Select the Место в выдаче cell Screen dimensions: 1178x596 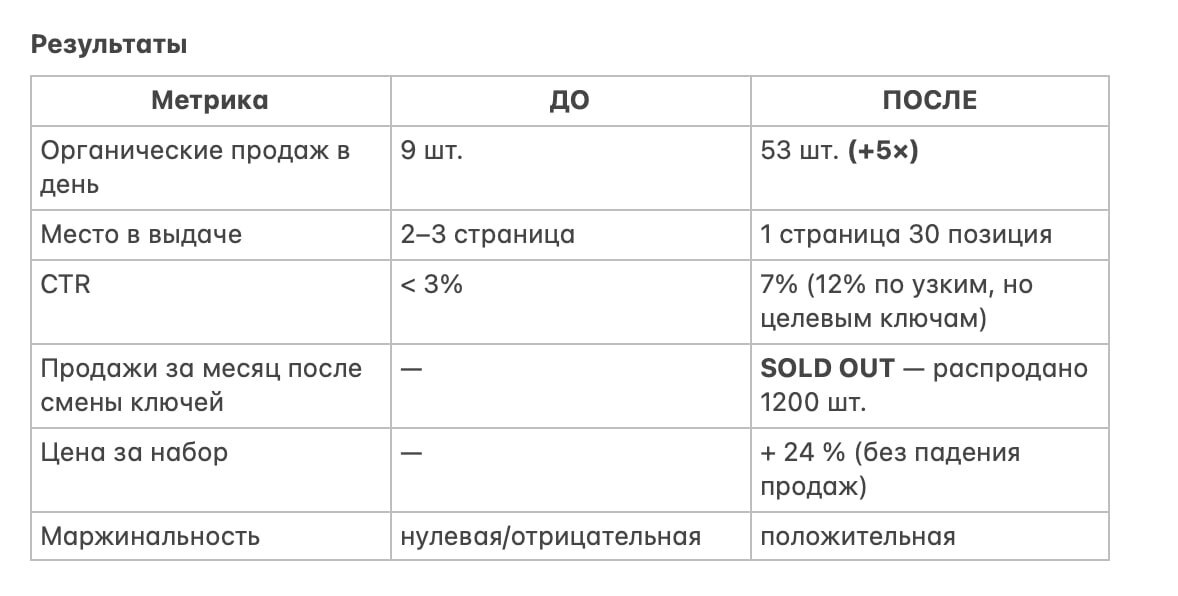pyautogui.click(x=141, y=235)
